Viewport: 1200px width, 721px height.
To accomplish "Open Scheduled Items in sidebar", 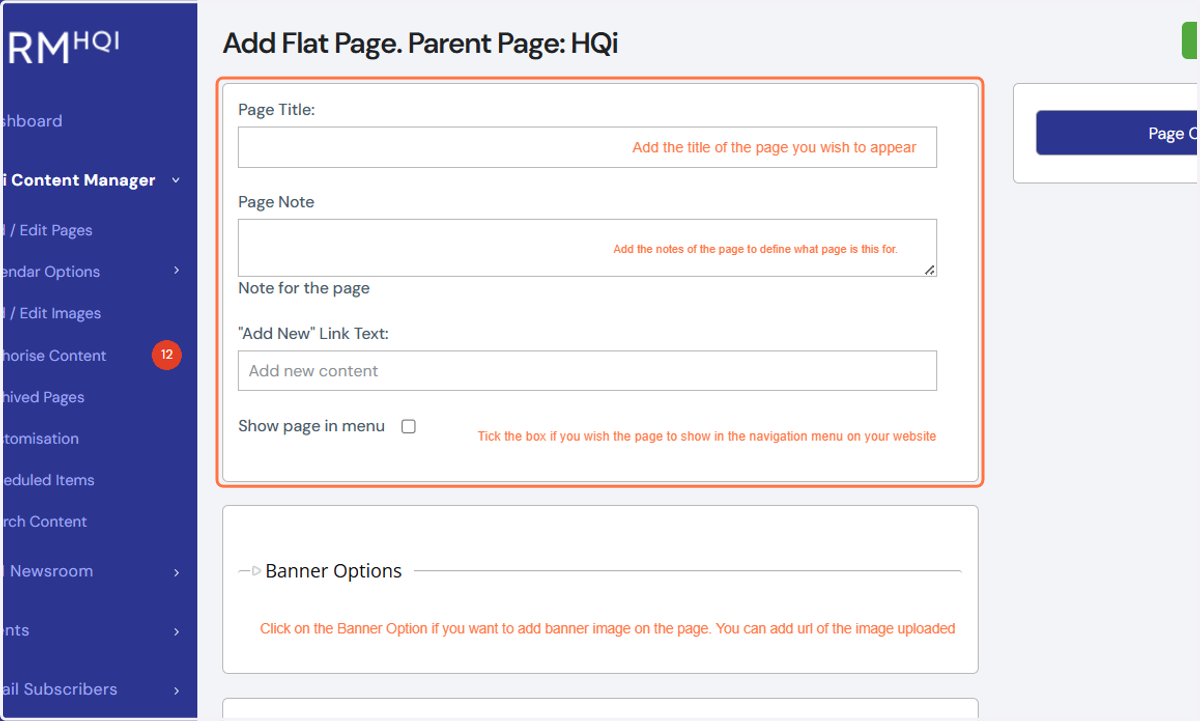I will [x=48, y=480].
